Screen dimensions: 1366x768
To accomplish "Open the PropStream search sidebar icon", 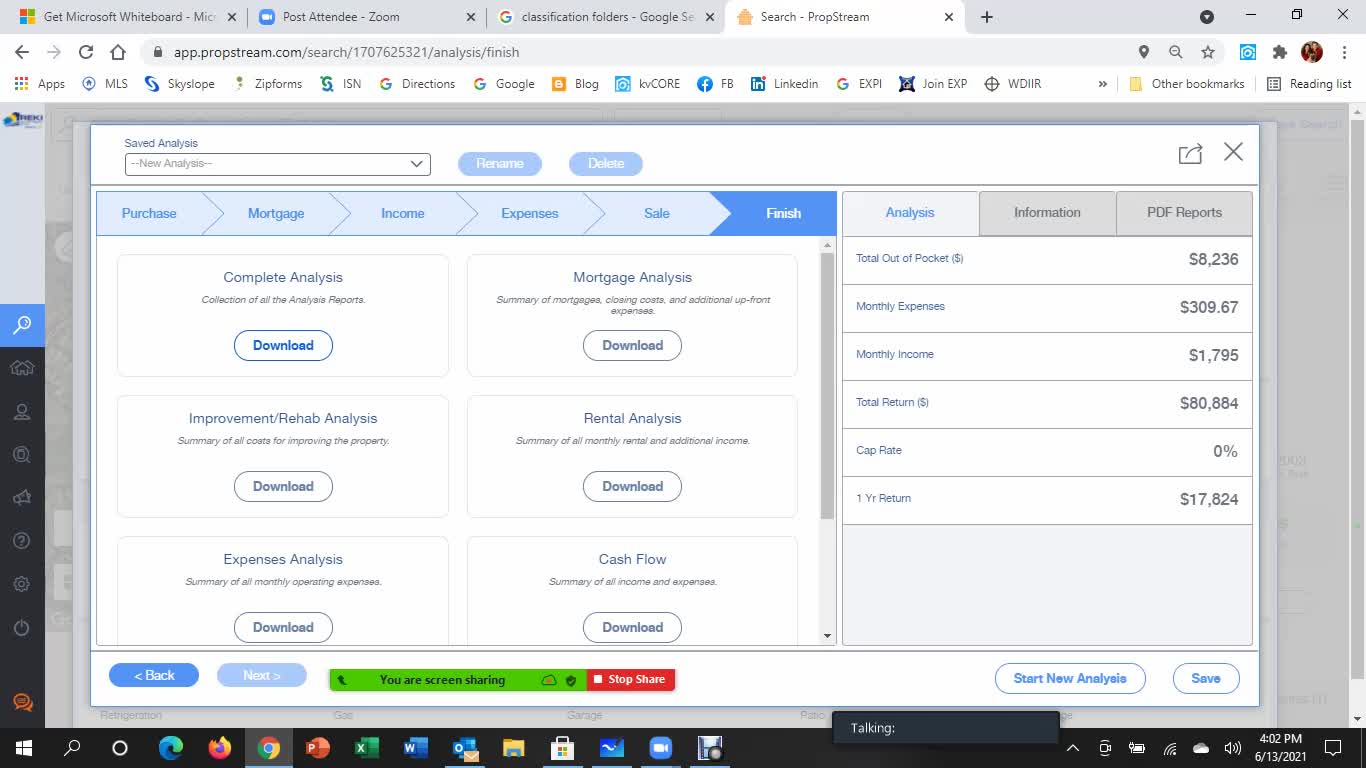I will 22,324.
